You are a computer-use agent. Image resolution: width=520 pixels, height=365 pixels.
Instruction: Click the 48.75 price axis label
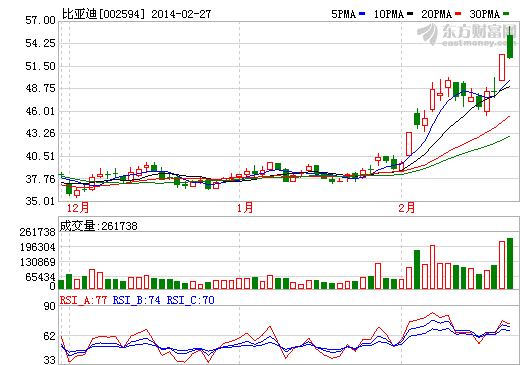pos(40,88)
